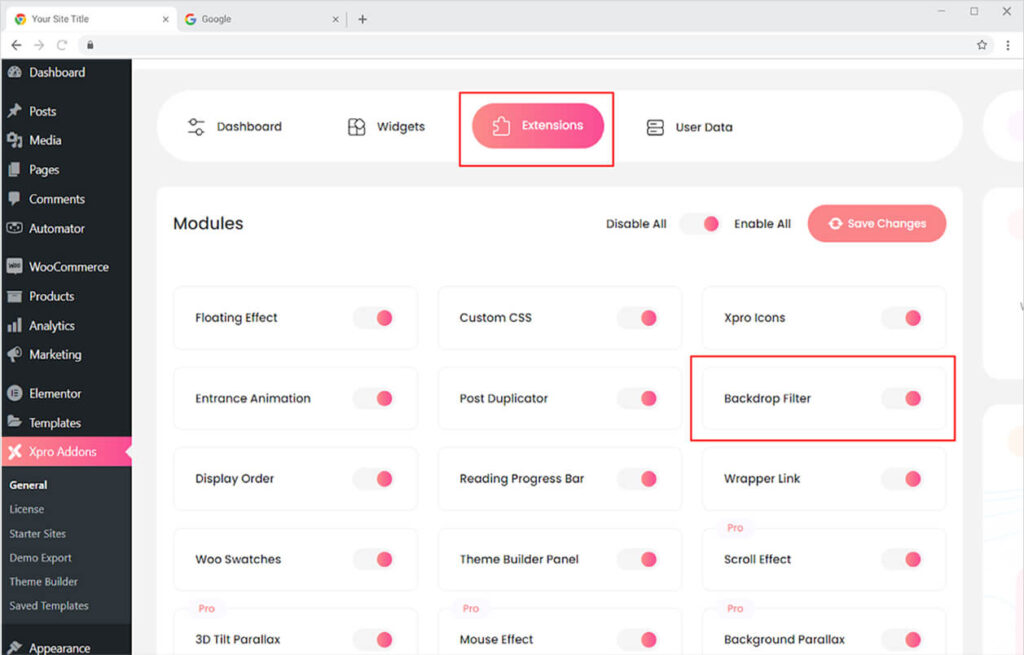
Task: Open a new browser tab
Action: (362, 19)
